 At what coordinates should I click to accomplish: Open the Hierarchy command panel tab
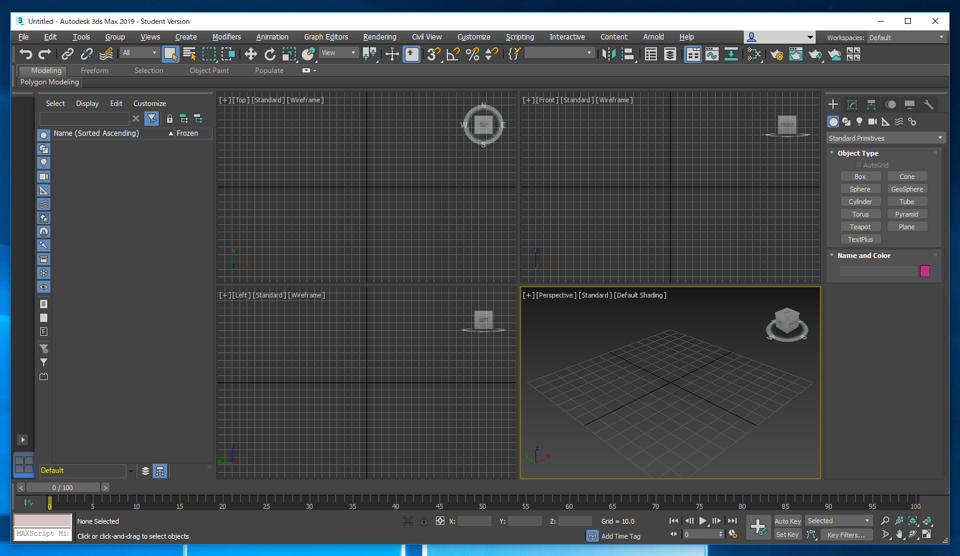871,105
